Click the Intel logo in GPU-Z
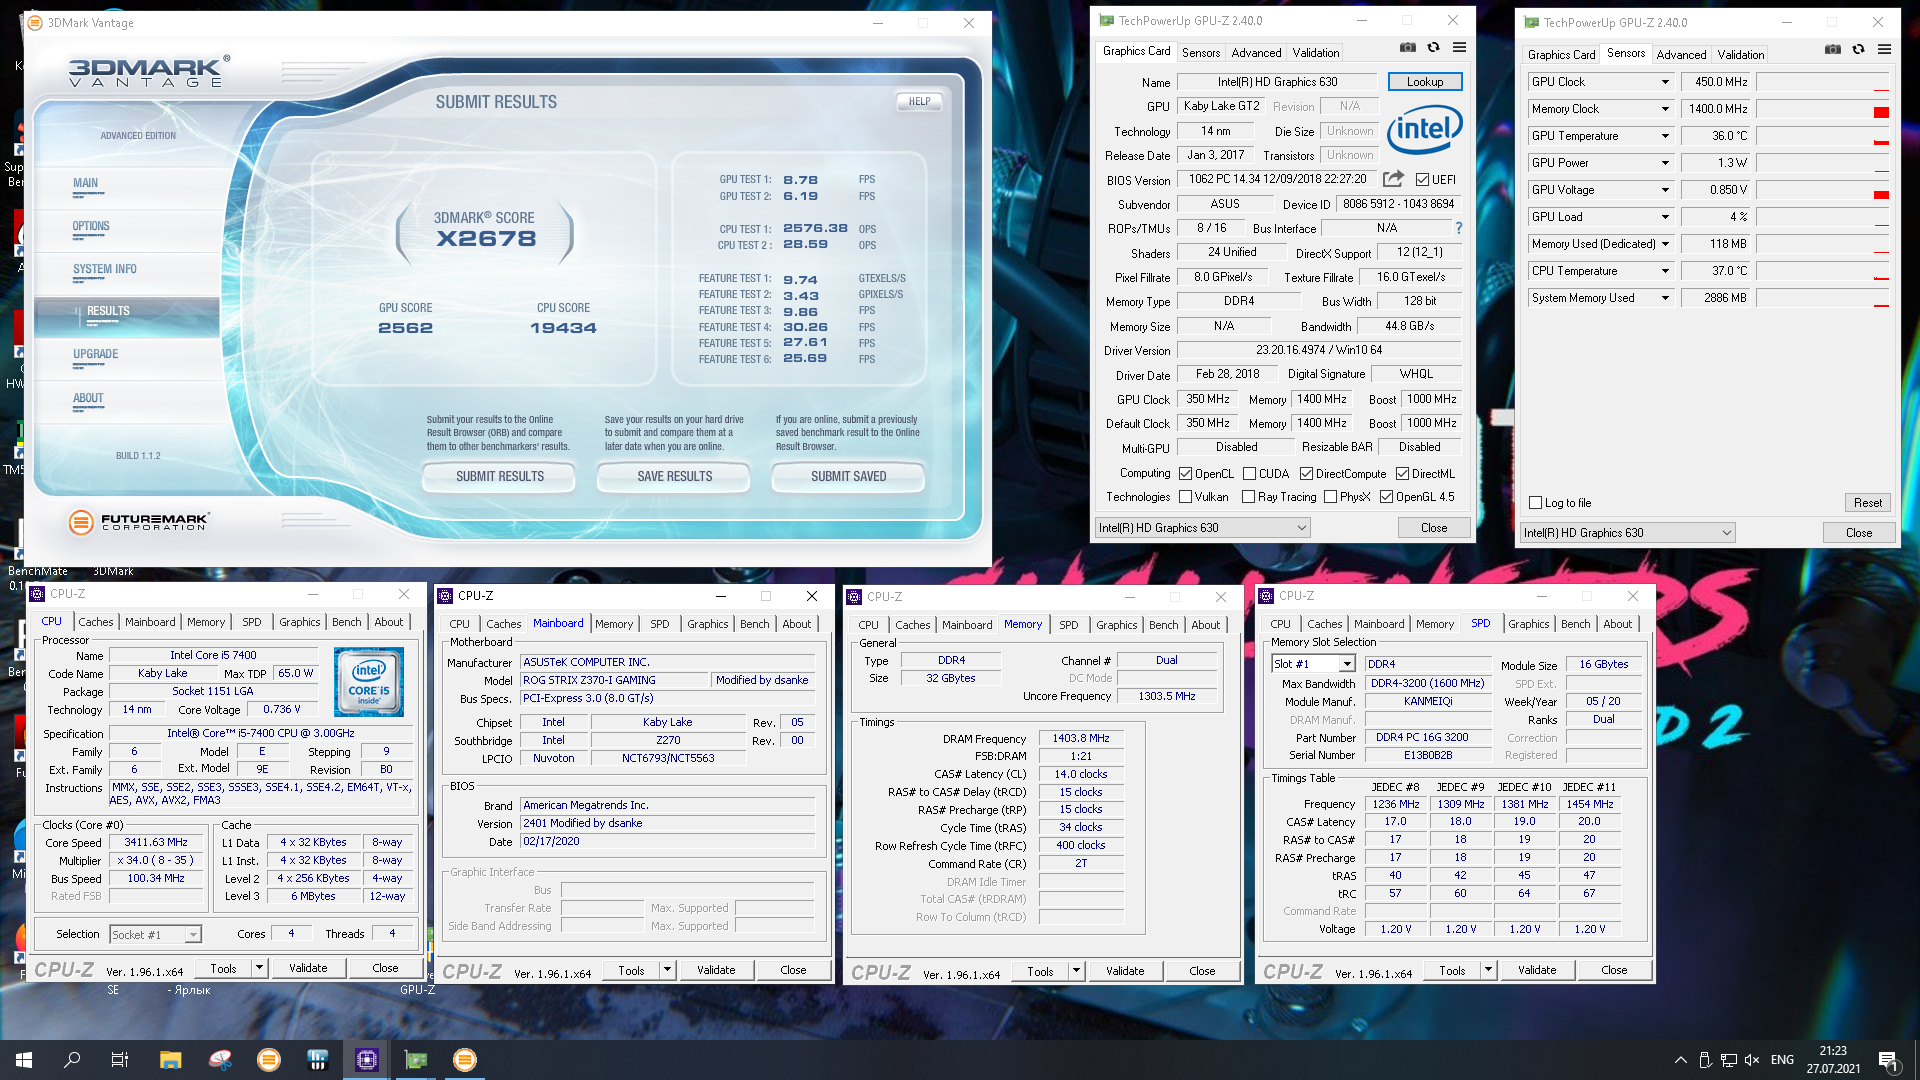Screen dimensions: 1920x1080 point(1424,129)
